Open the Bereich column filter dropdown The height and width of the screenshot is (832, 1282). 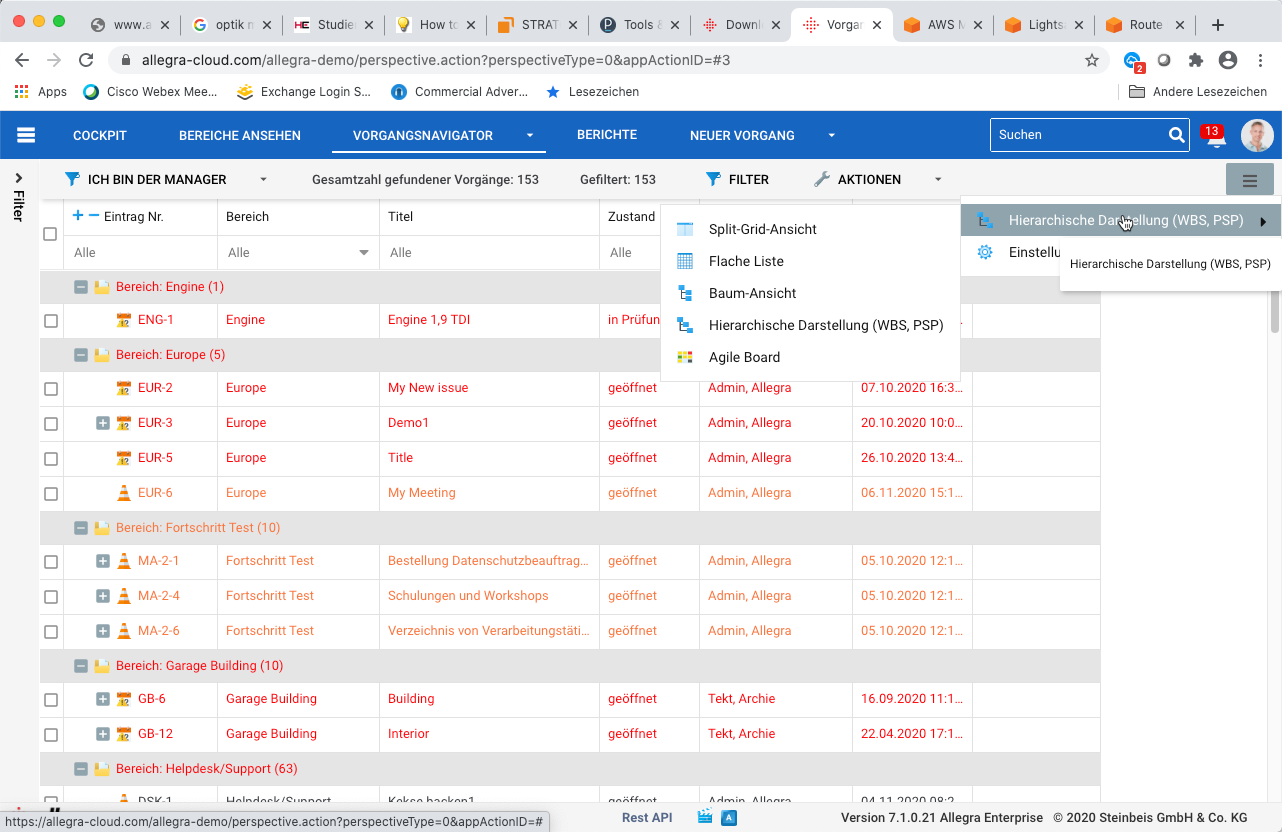pyautogui.click(x=364, y=253)
